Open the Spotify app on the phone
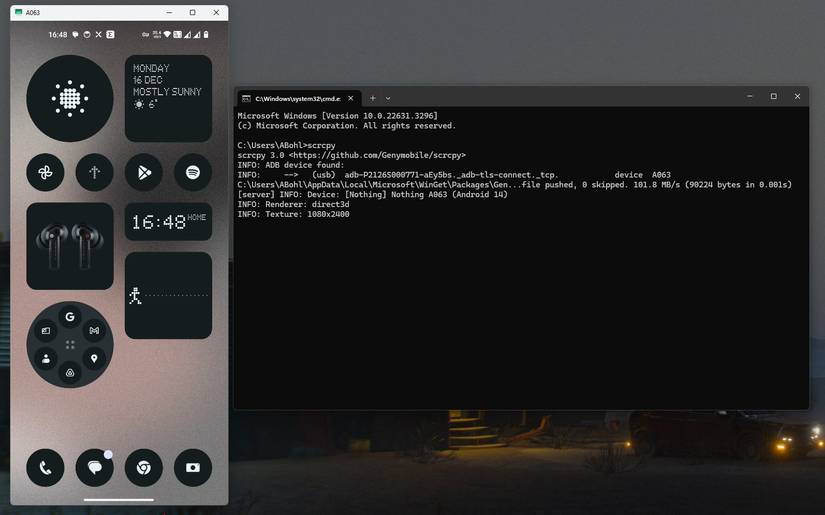This screenshot has height=515, width=825. pos(193,172)
